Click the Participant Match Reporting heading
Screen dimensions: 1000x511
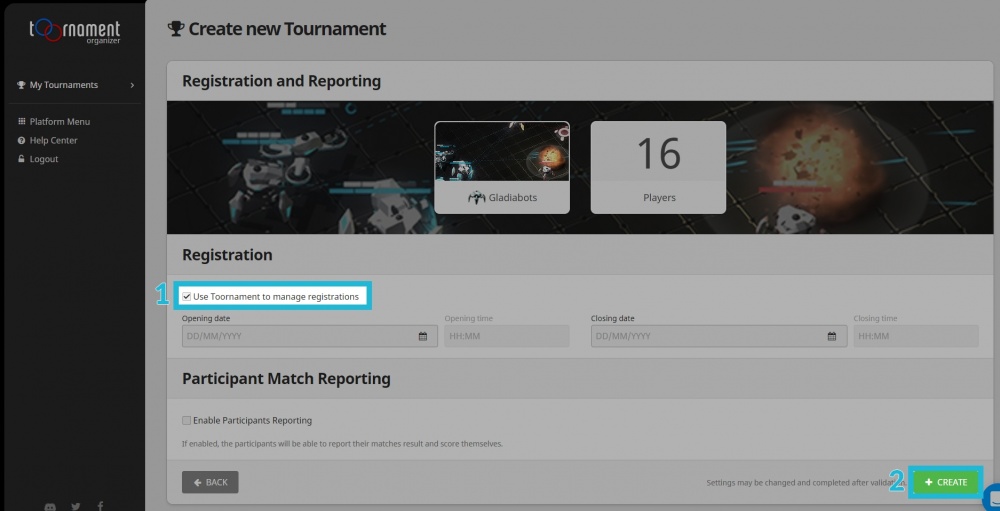click(286, 378)
